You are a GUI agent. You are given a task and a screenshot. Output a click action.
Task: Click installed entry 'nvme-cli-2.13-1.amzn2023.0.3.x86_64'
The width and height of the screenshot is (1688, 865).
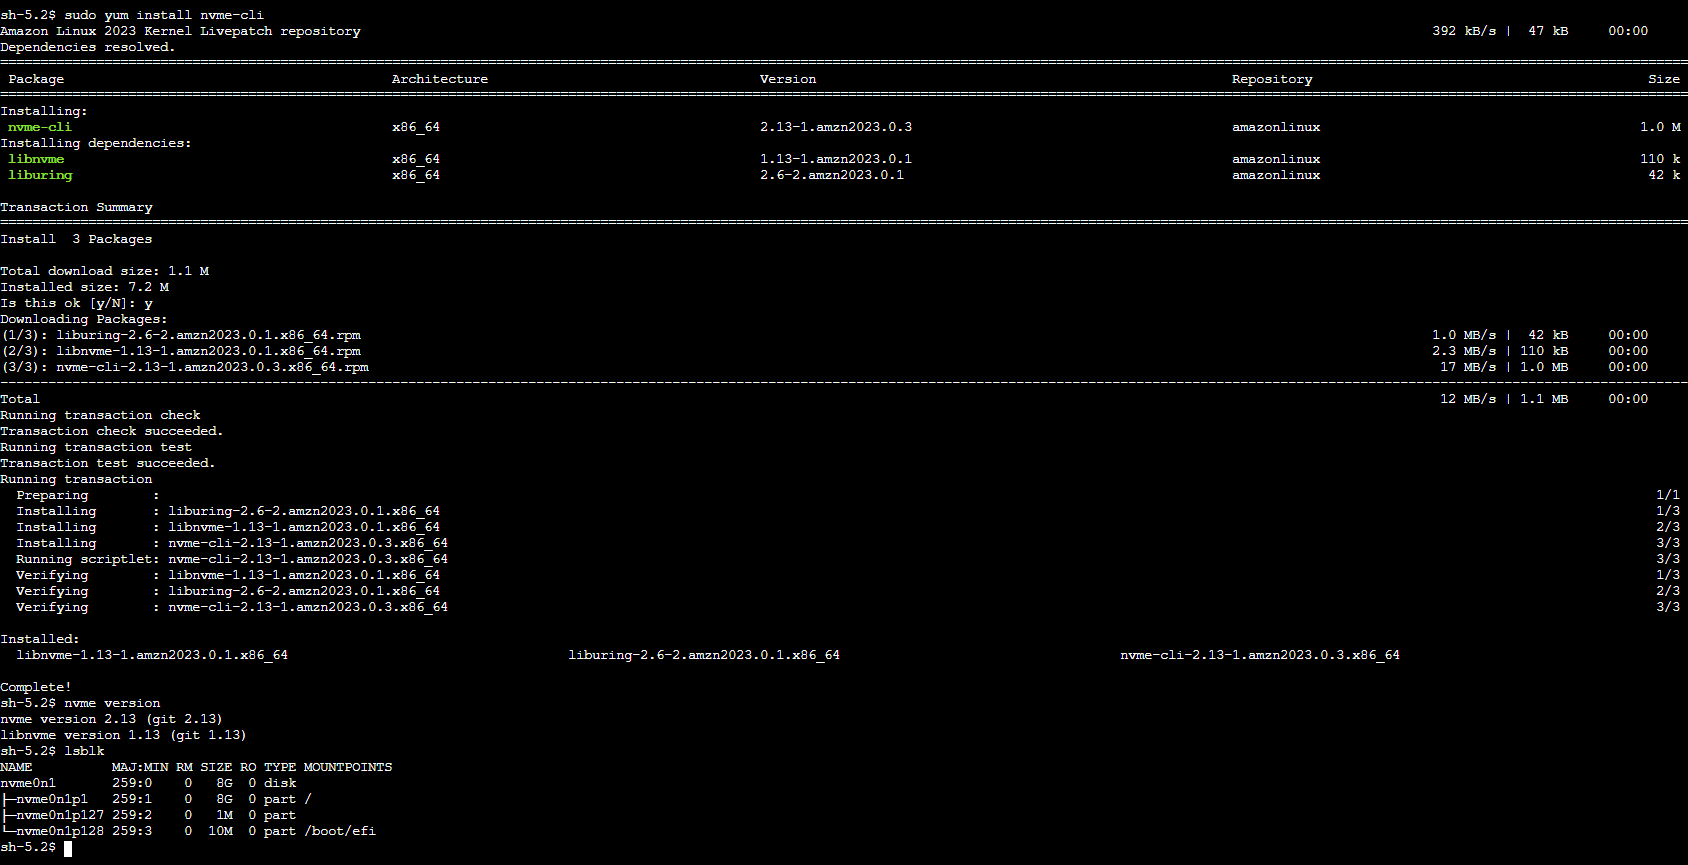[x=1260, y=655]
